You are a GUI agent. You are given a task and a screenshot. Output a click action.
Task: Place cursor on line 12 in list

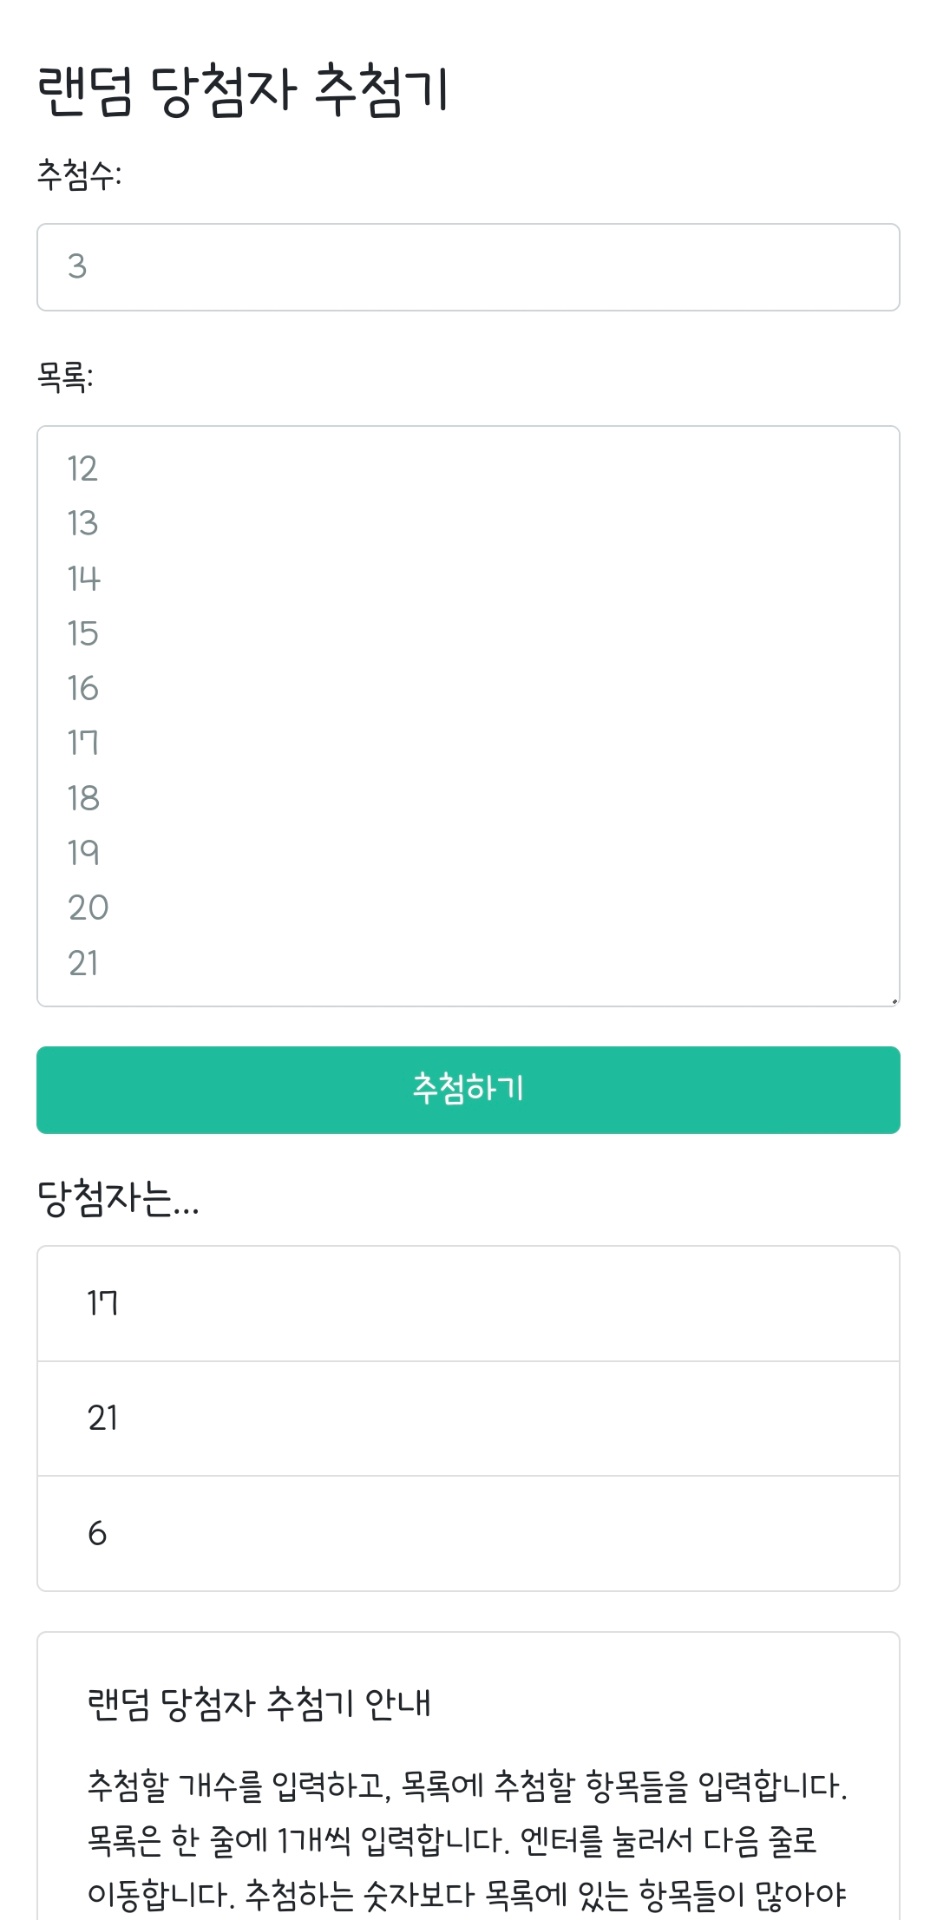tap(83, 468)
